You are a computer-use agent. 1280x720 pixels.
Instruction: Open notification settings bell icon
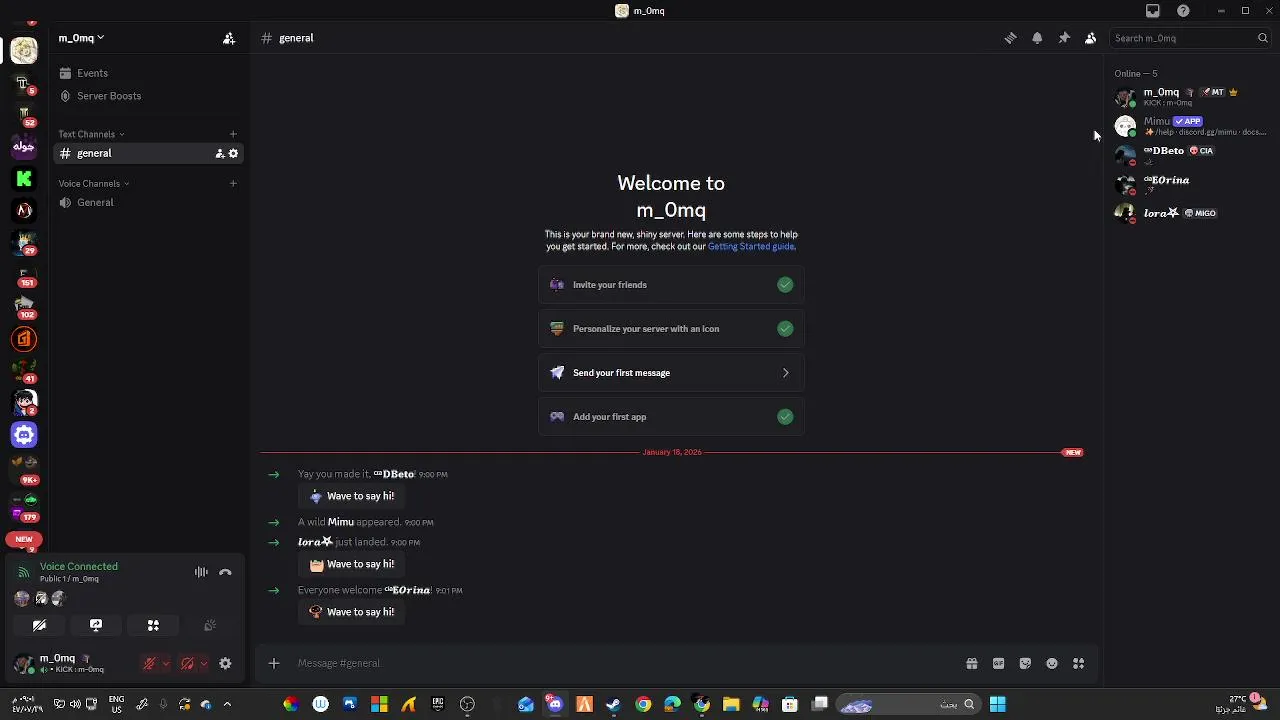[x=1037, y=38]
